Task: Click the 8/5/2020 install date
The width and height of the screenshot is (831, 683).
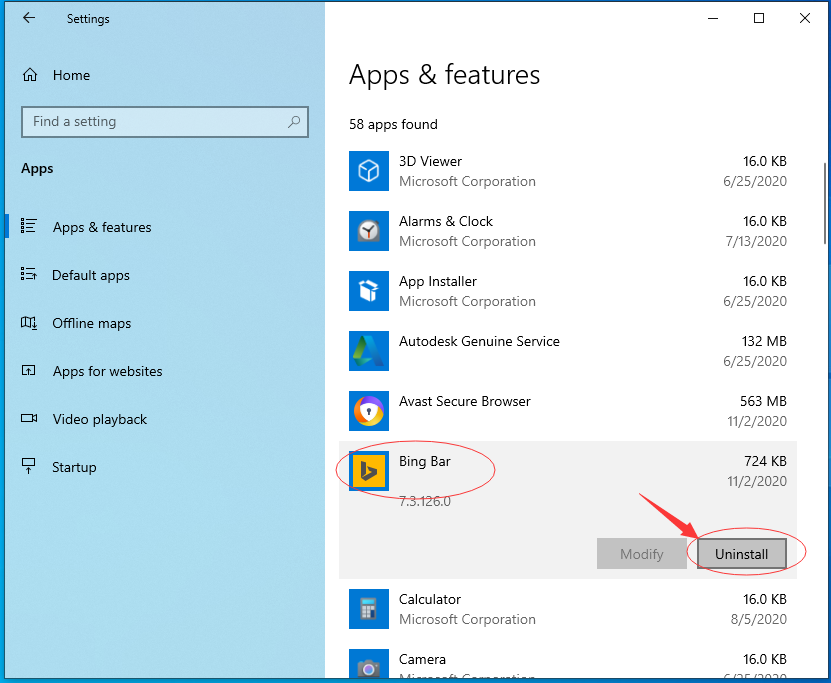Action: click(x=758, y=619)
